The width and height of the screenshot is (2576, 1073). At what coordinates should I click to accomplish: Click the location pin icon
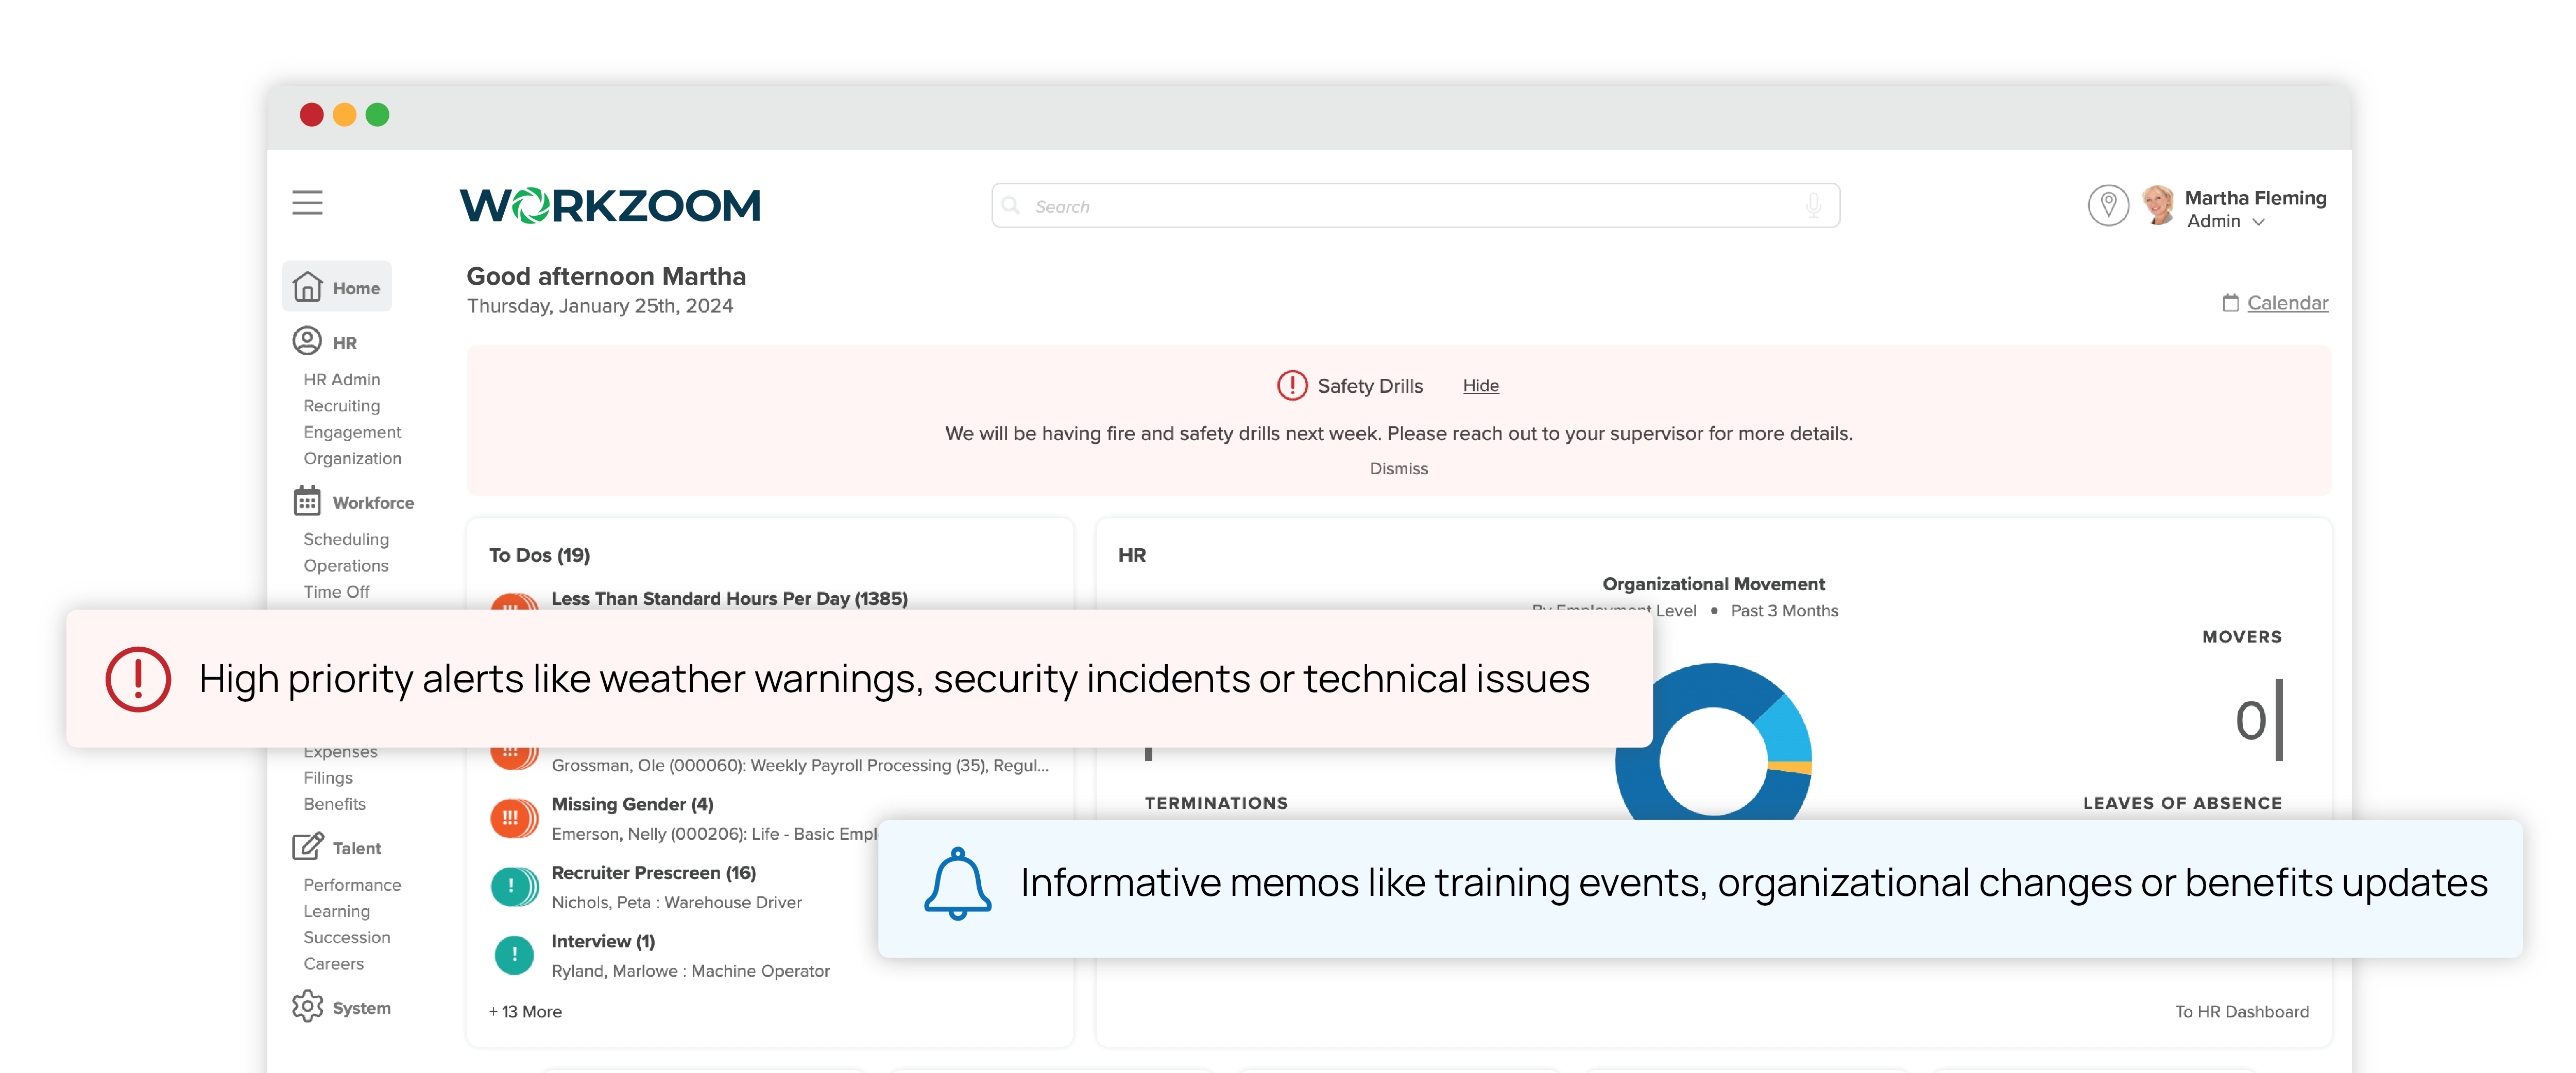tap(2108, 206)
